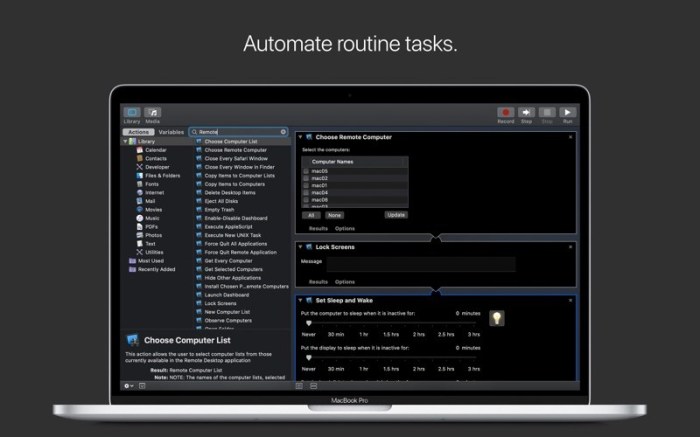Switch to the Variables tab

(x=171, y=132)
